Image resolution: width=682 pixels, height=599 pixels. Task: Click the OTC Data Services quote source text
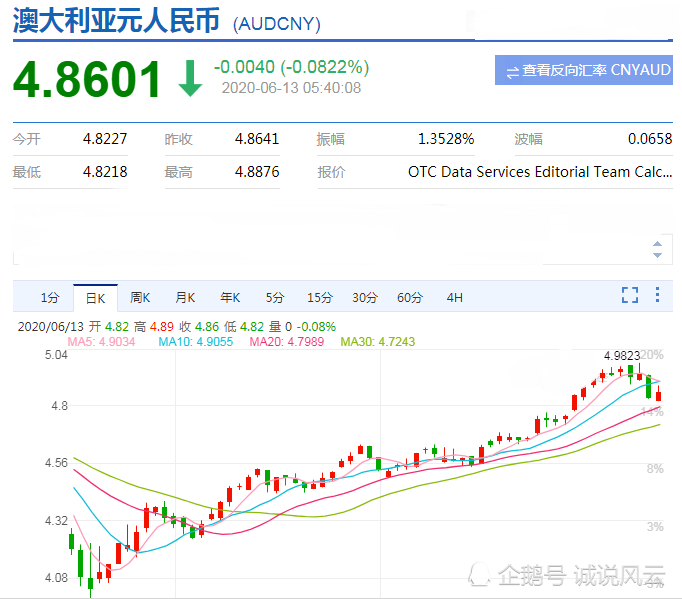[540, 172]
